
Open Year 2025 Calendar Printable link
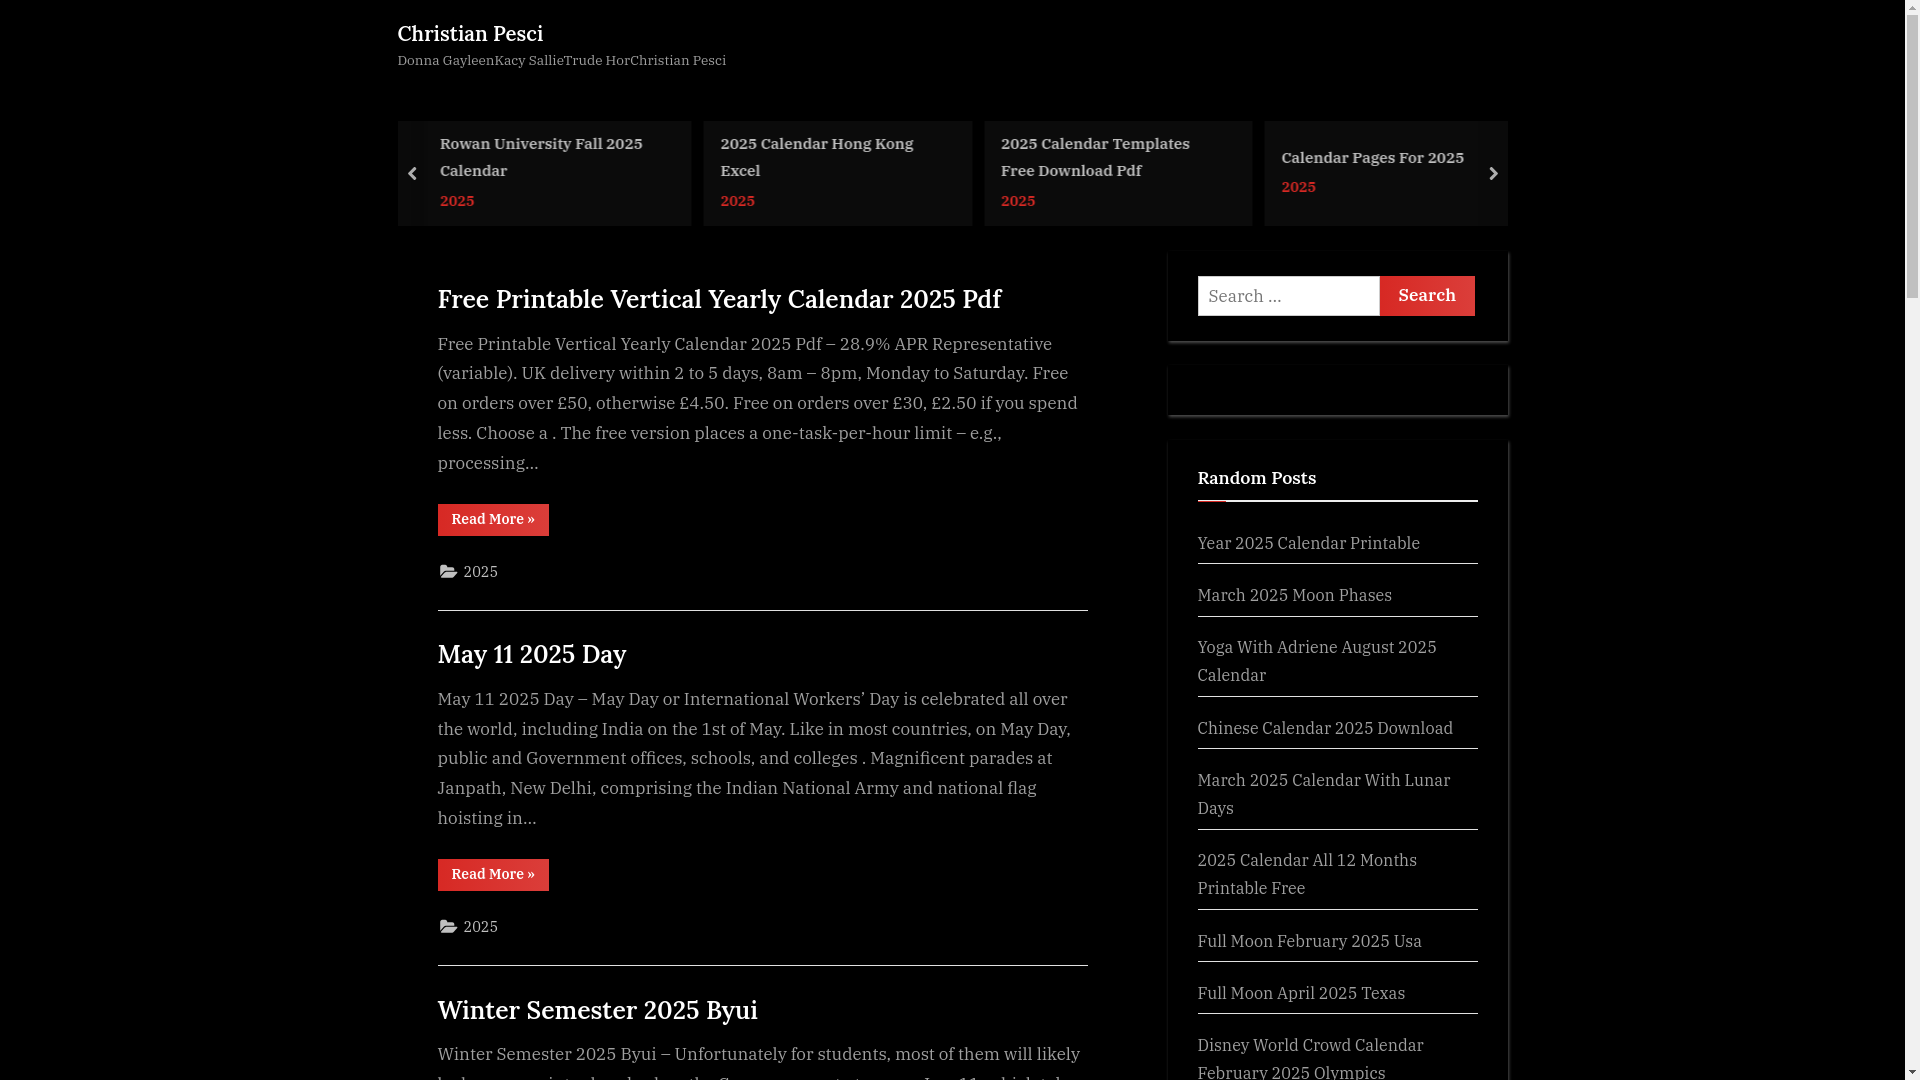click(x=1308, y=543)
